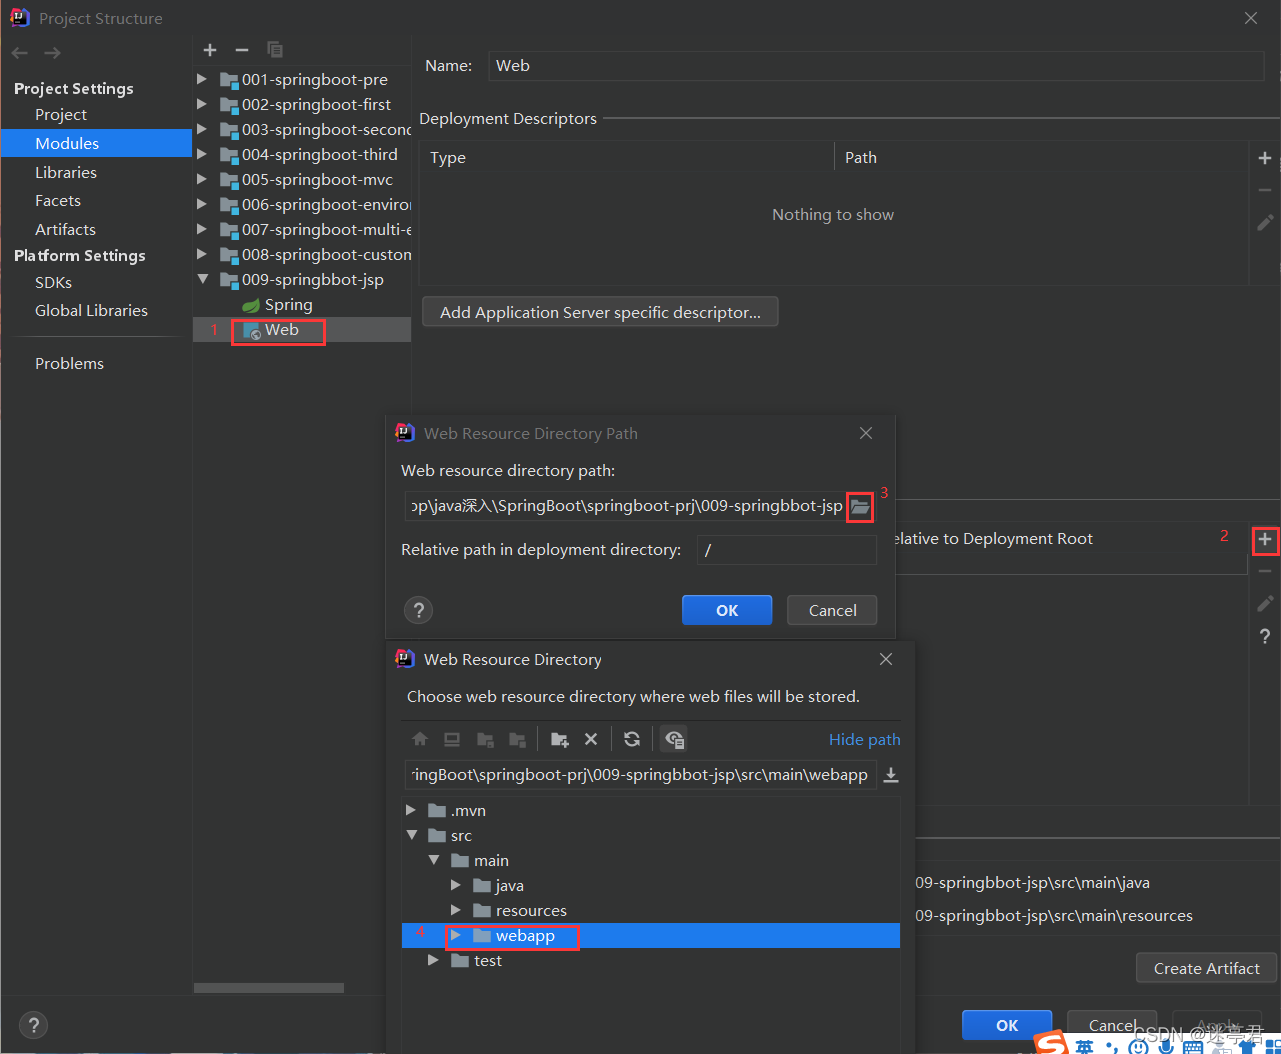Collapse the main folder
The image size is (1281, 1054).
[434, 860]
